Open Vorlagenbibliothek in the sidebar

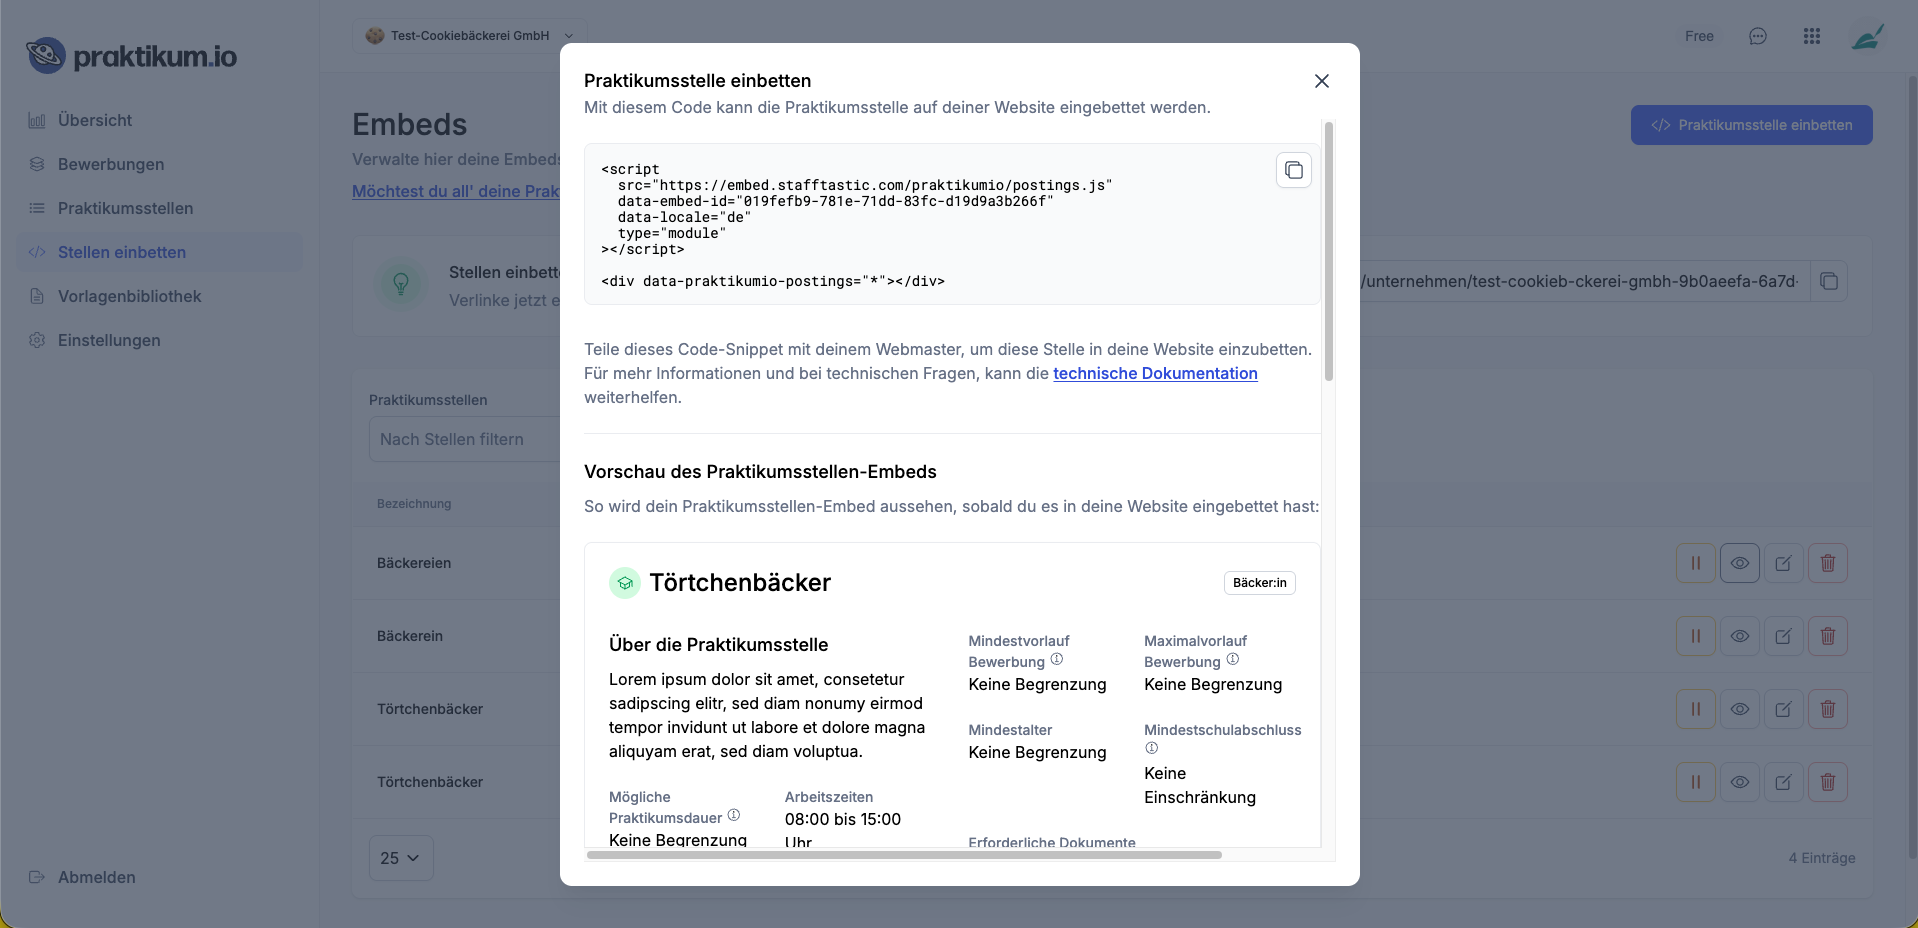tap(129, 296)
